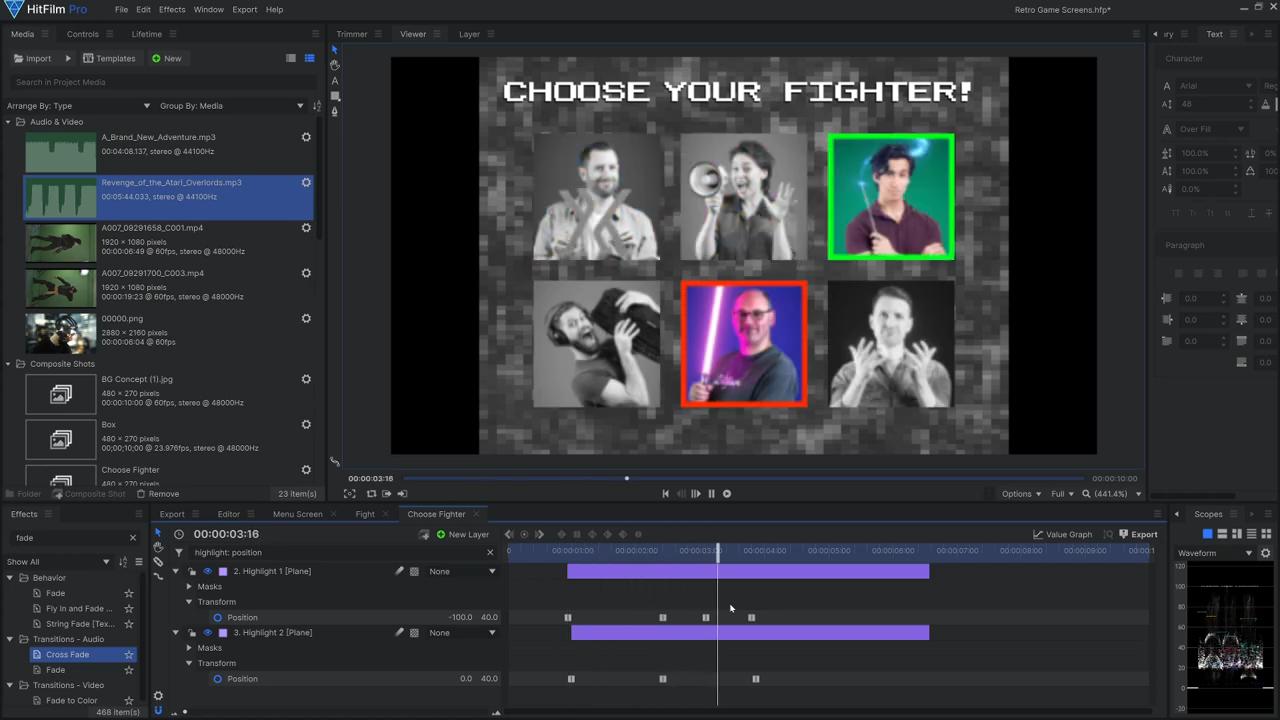This screenshot has height=720, width=1280.
Task: Open the Show All effects filter dropdown
Action: pyautogui.click(x=58, y=561)
